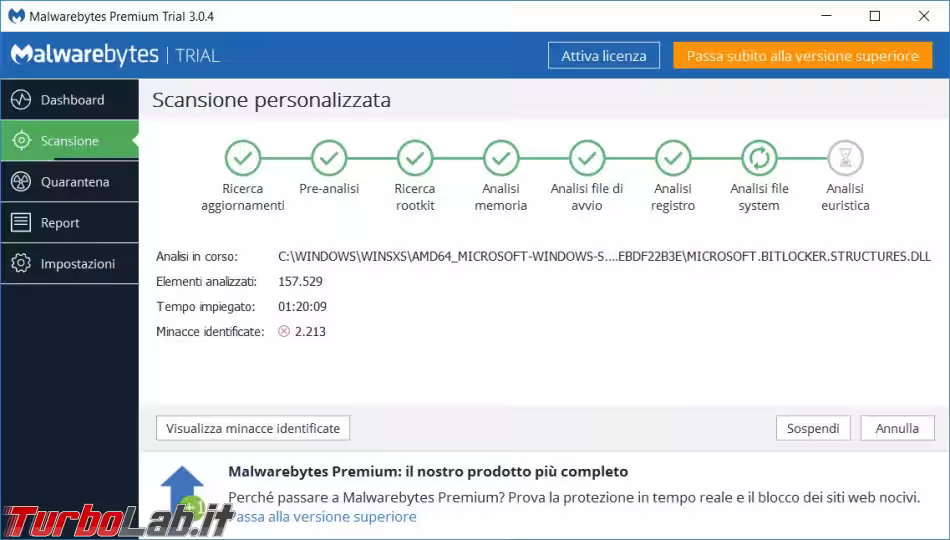The height and width of the screenshot is (540, 950).
Task: Click the Attiva licenza button
Action: click(x=603, y=56)
